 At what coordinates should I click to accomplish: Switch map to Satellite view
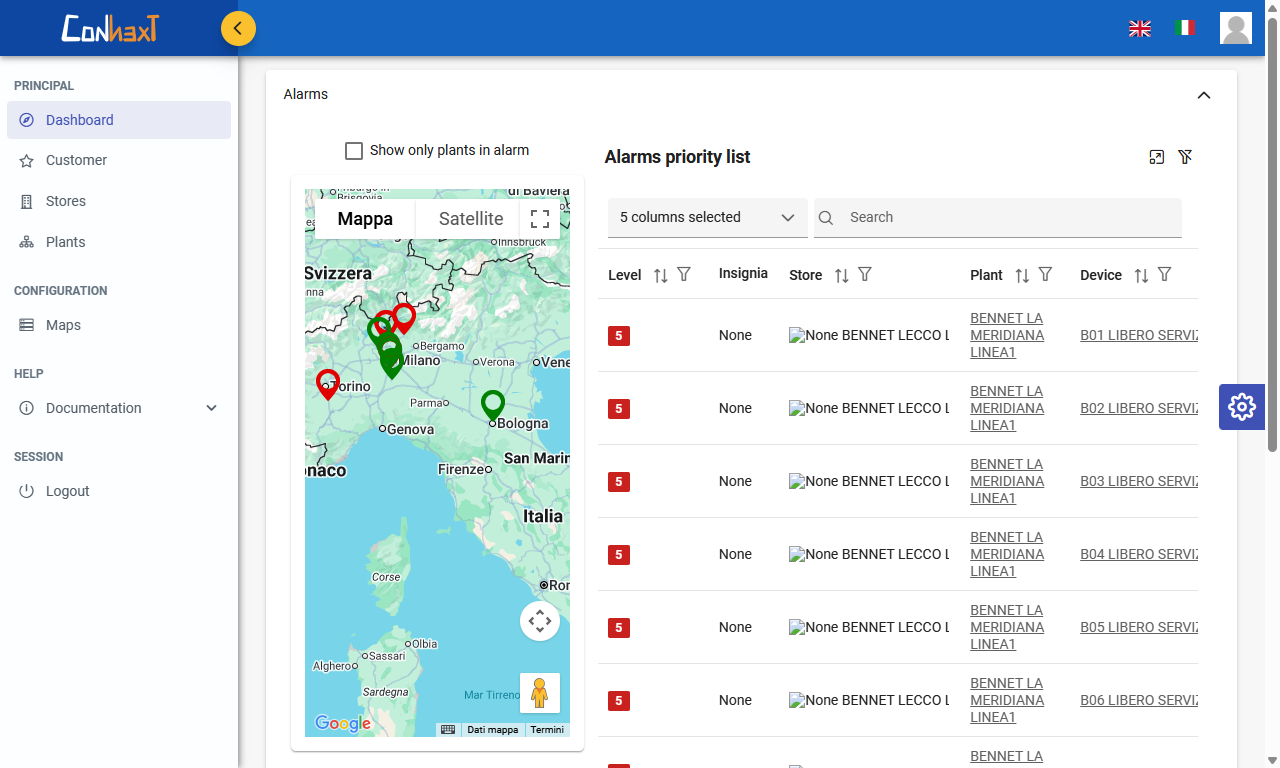470,219
